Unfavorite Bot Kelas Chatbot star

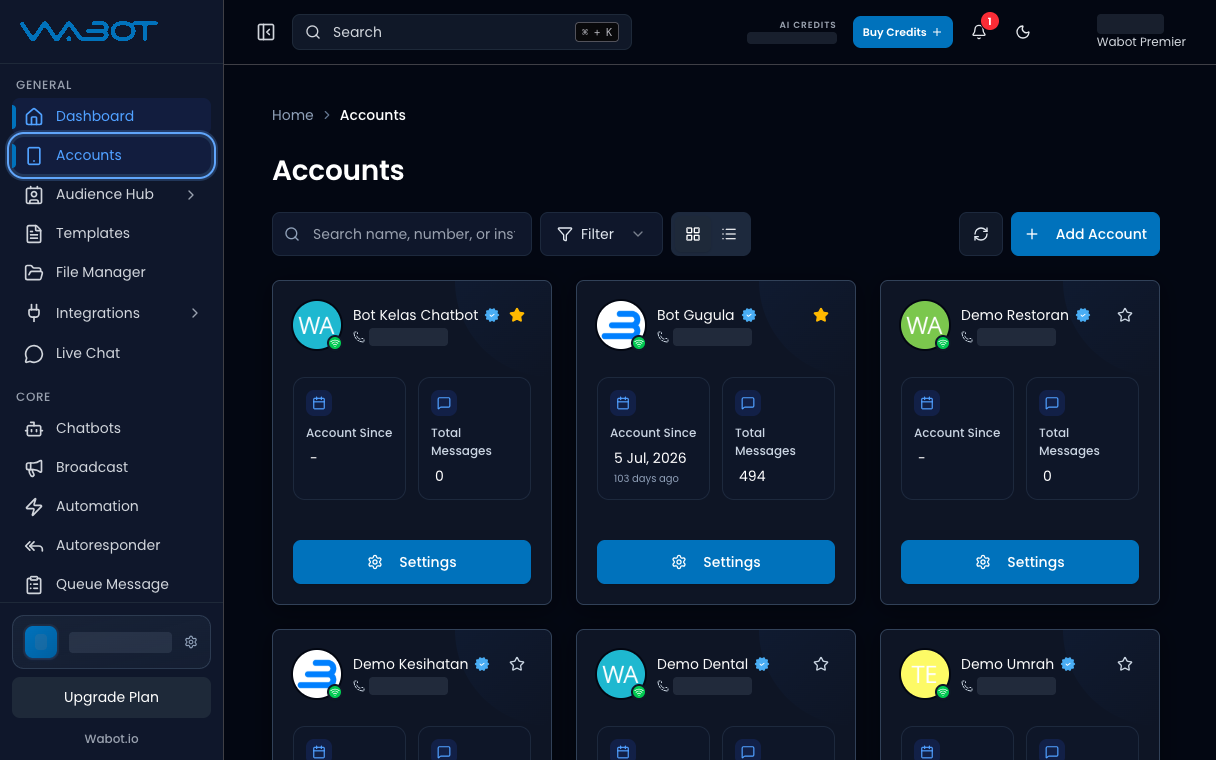[x=517, y=315]
